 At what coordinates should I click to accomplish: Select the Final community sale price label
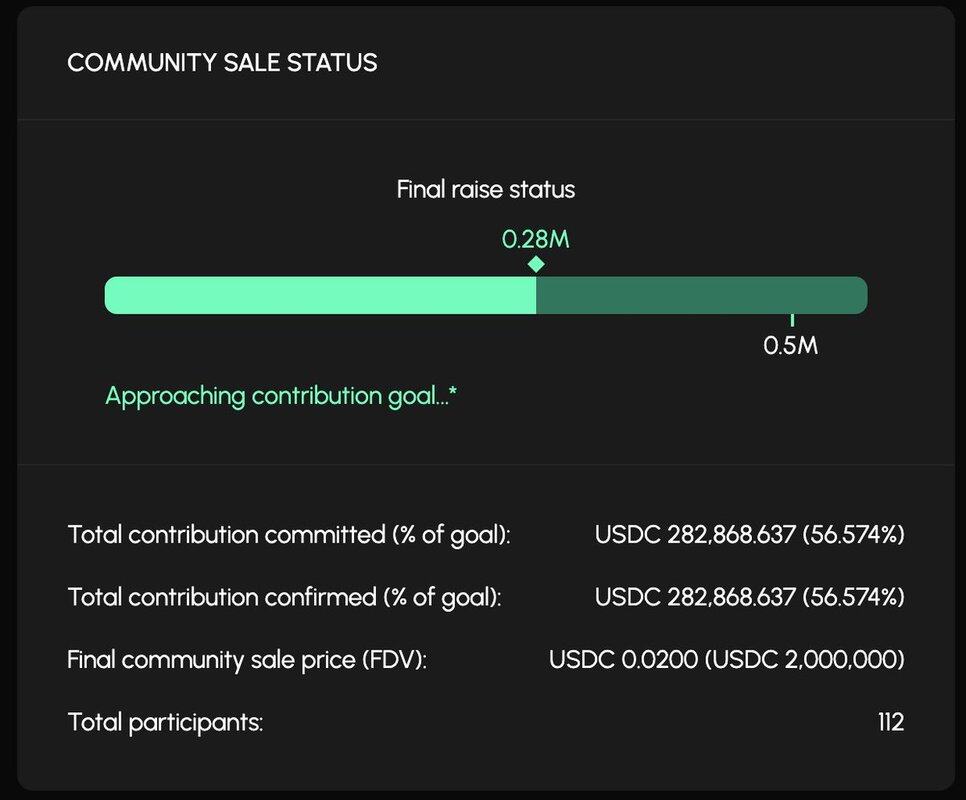tap(247, 660)
